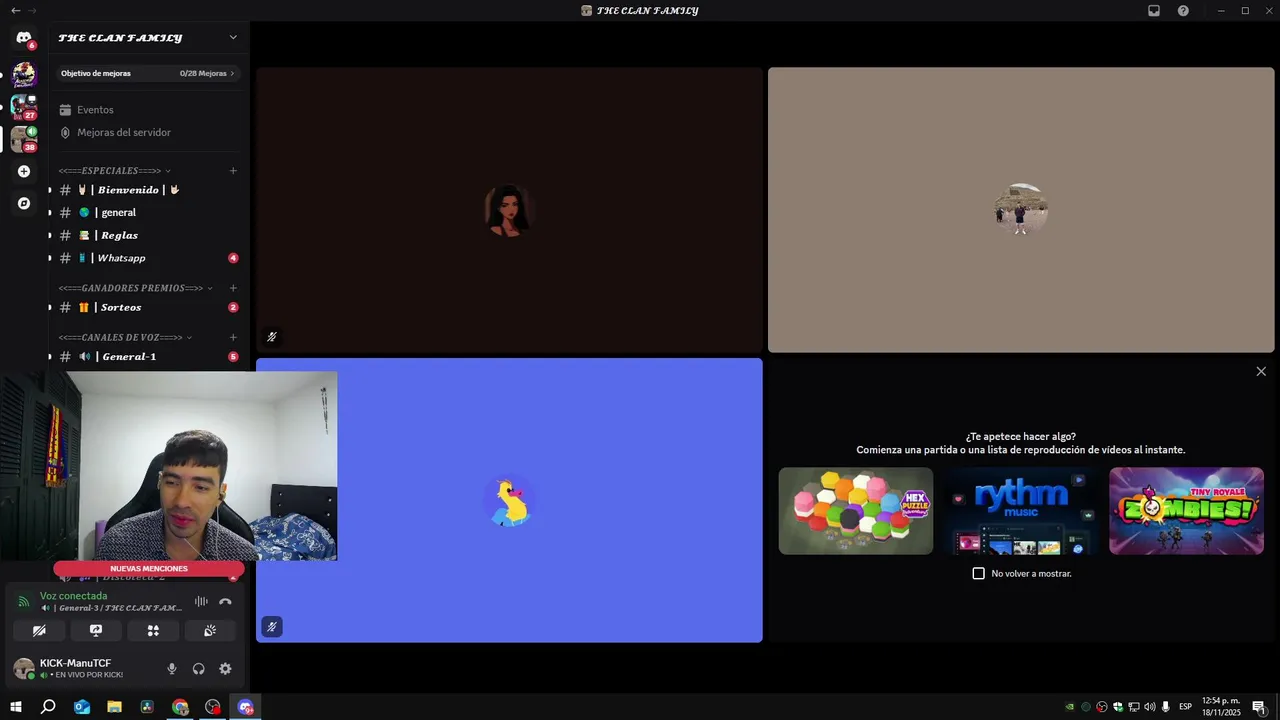Collapse the CANALES DE VOZ category
This screenshot has width=1280, height=720.
pyautogui.click(x=126, y=337)
